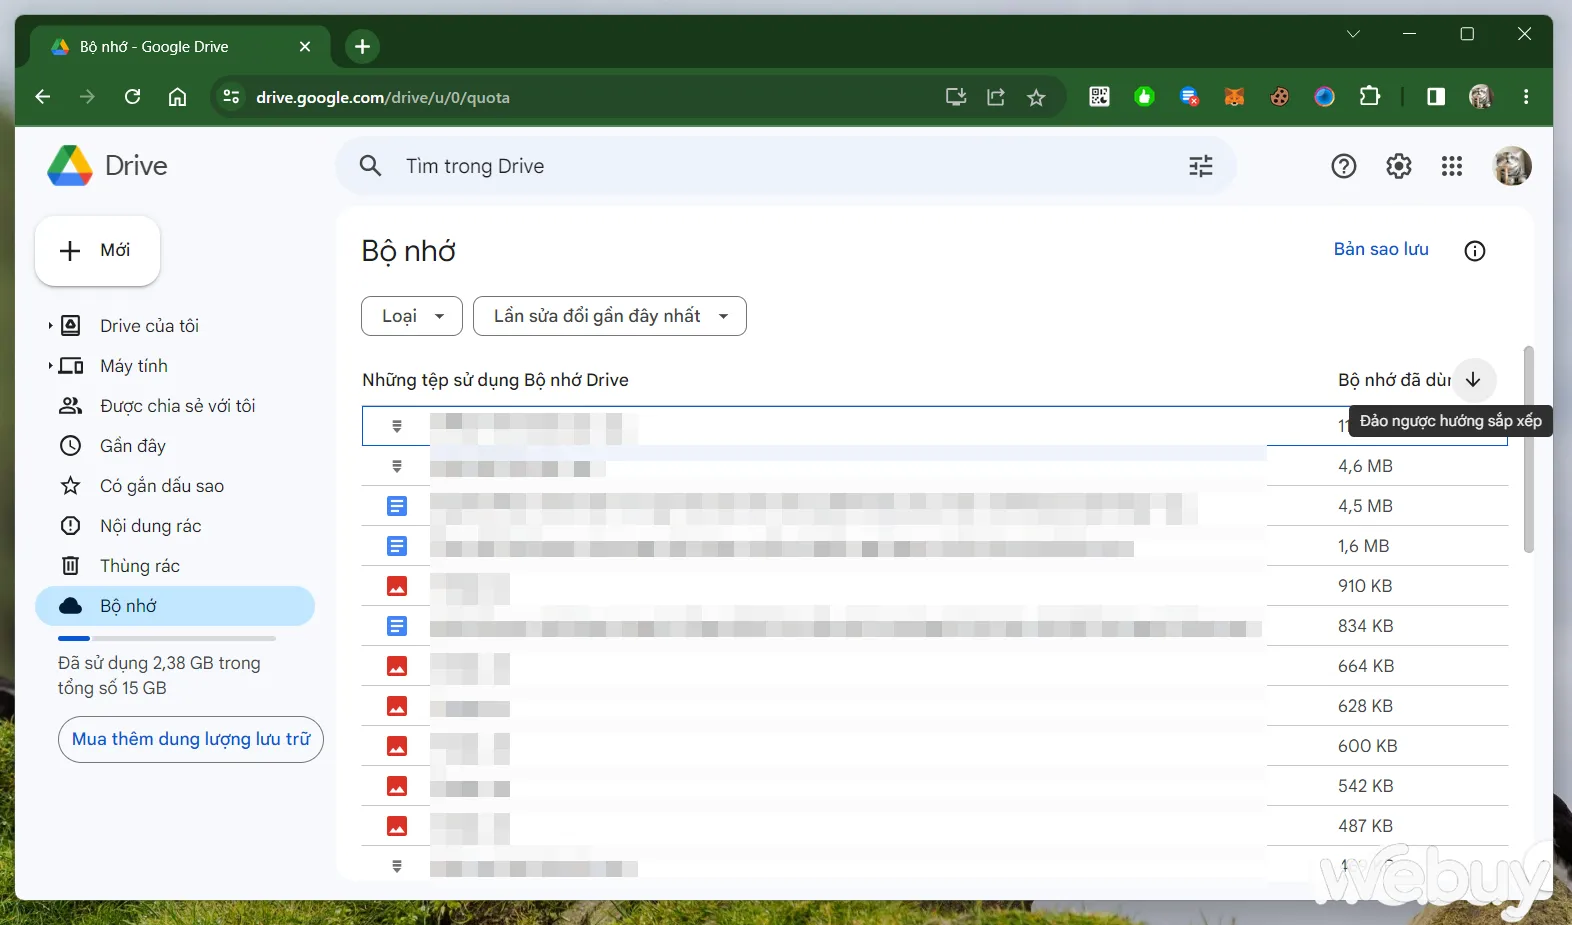
Task: Expand the Drive của tôi tree arrow
Action: (x=50, y=326)
